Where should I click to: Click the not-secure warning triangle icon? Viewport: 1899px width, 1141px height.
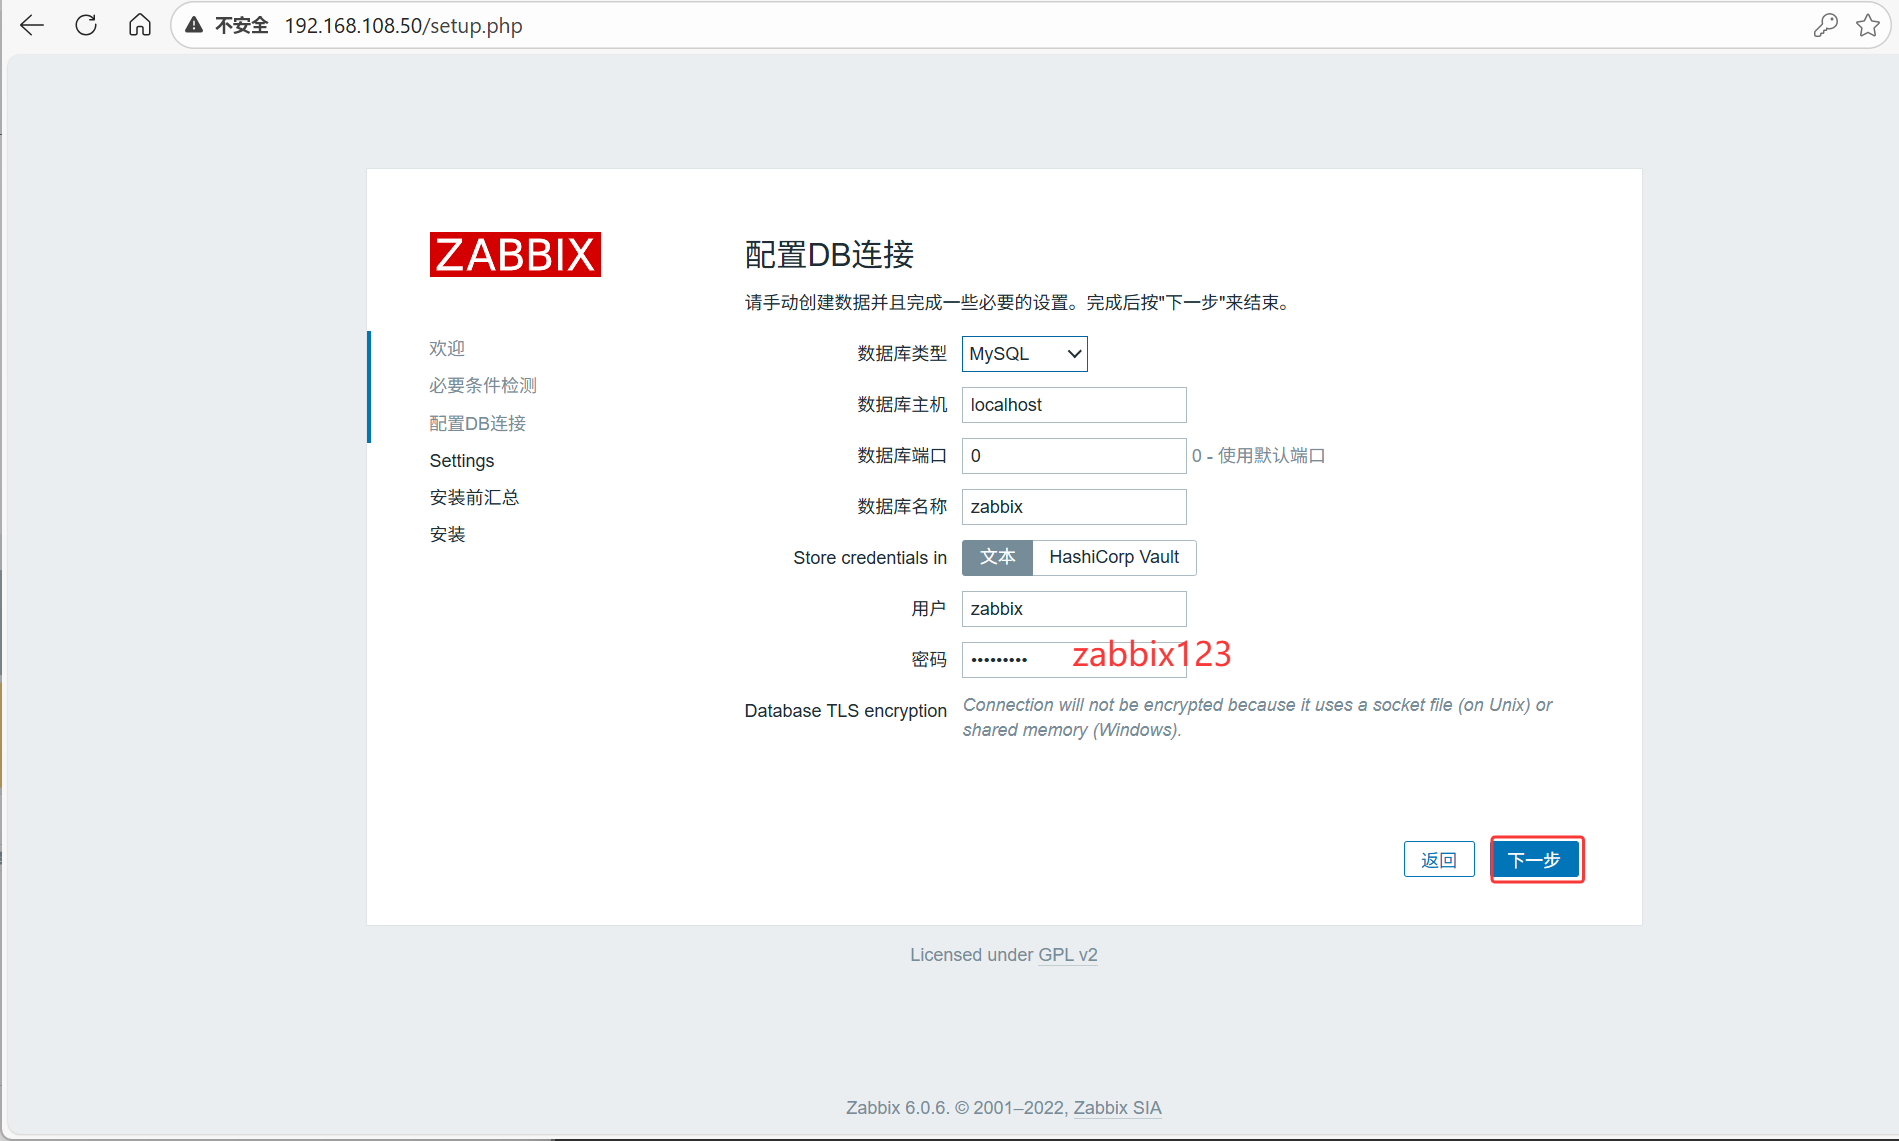pos(194,25)
